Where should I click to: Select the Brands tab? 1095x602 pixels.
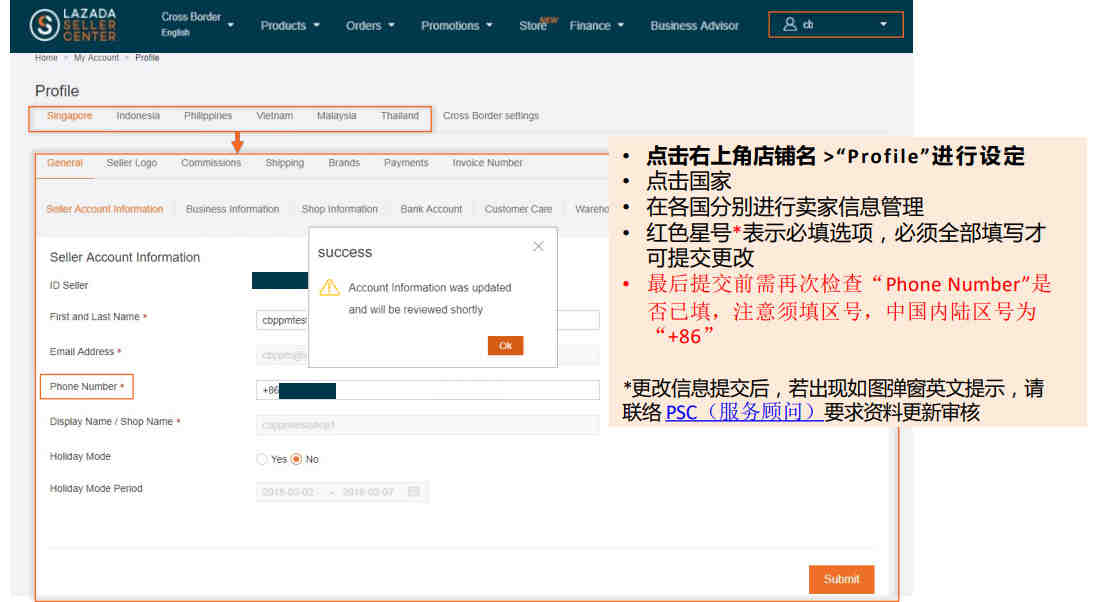[x=344, y=163]
